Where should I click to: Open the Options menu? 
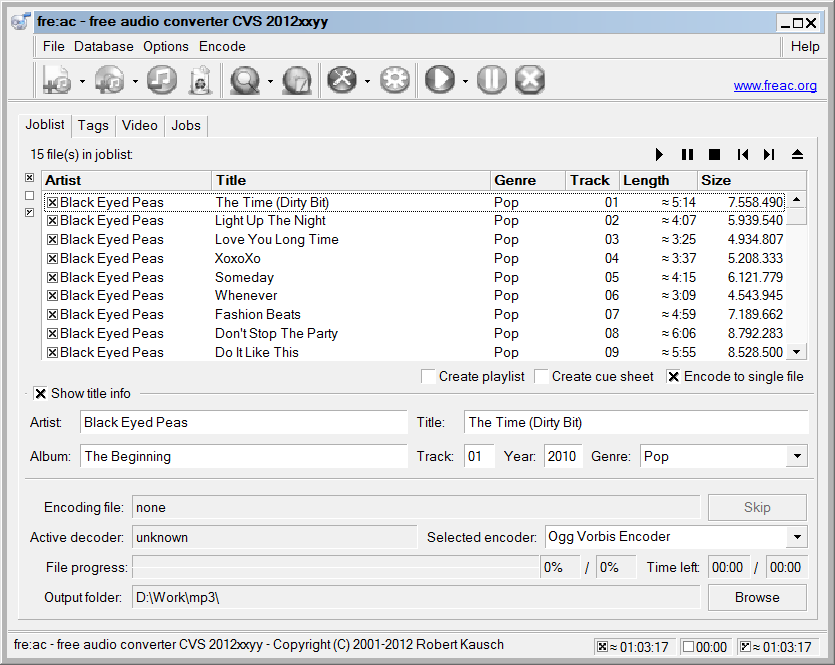point(166,46)
